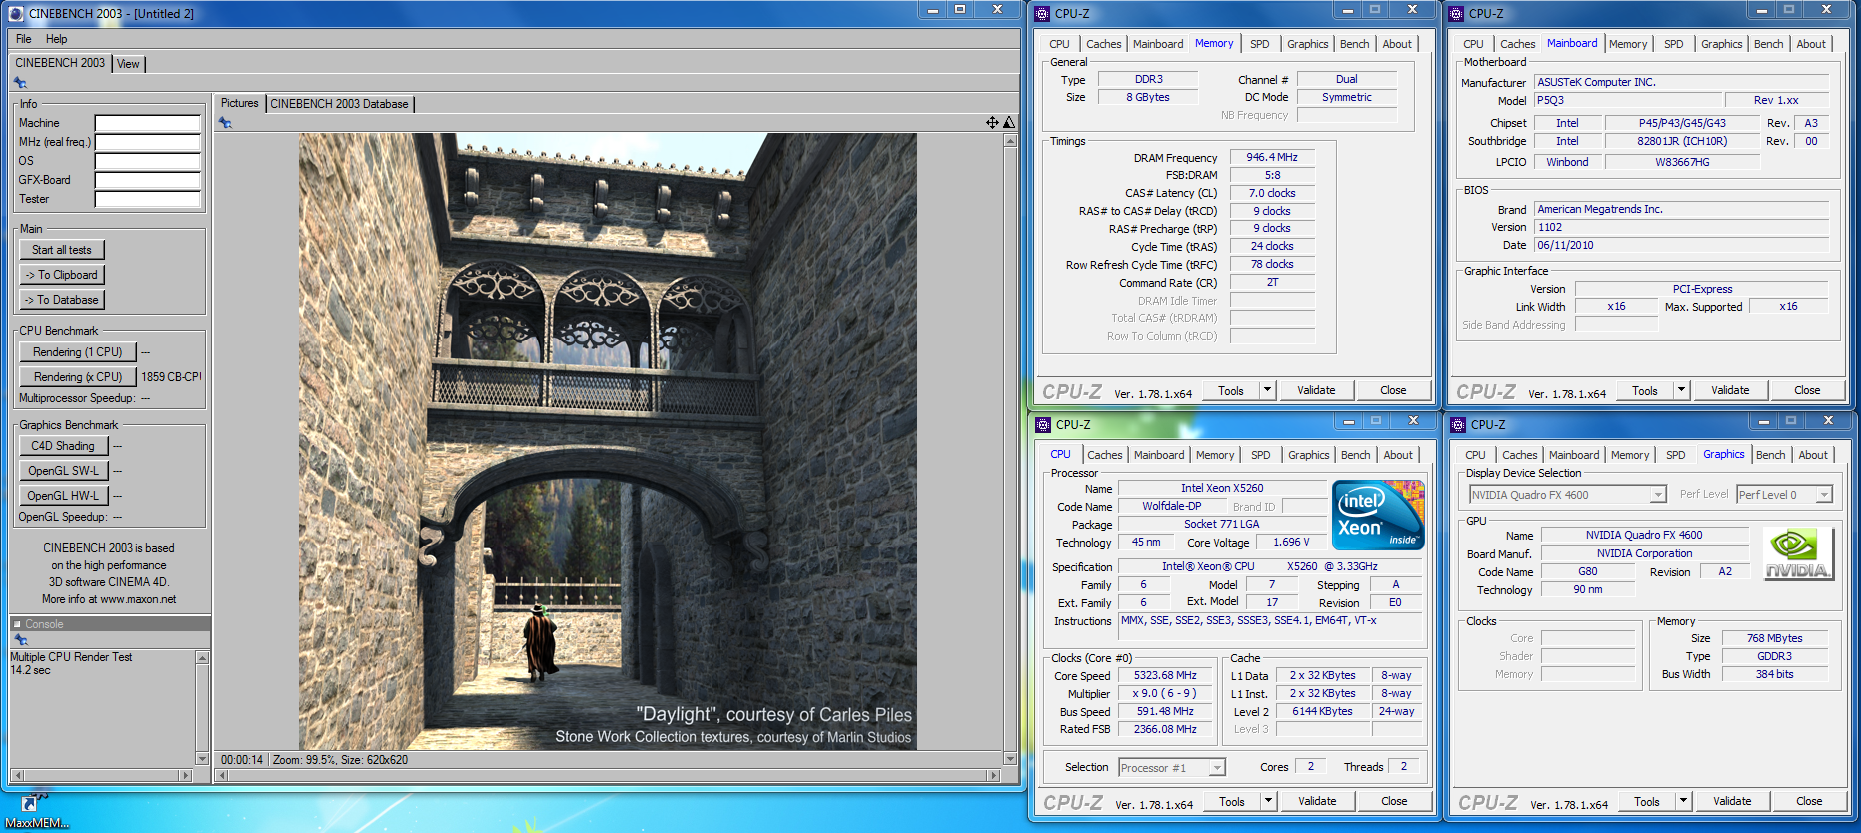Click the Intel Xeon X5260 name value
This screenshot has width=1861, height=833.
click(1222, 489)
